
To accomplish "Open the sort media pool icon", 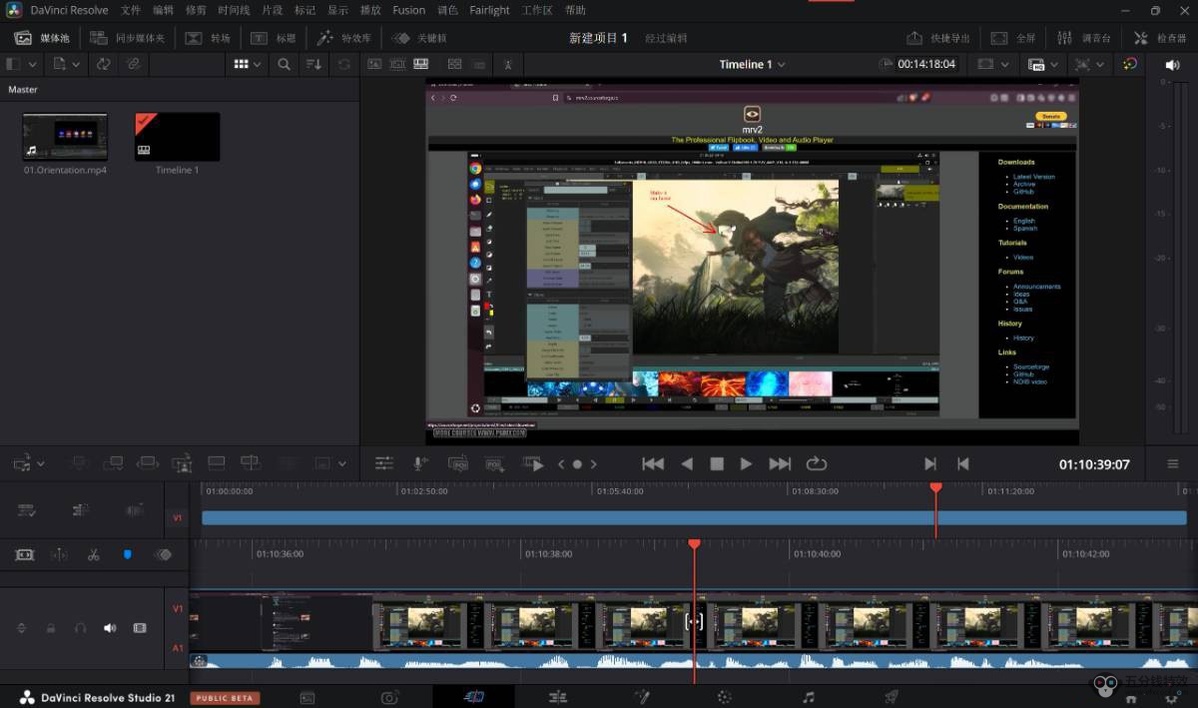I will 314,65.
